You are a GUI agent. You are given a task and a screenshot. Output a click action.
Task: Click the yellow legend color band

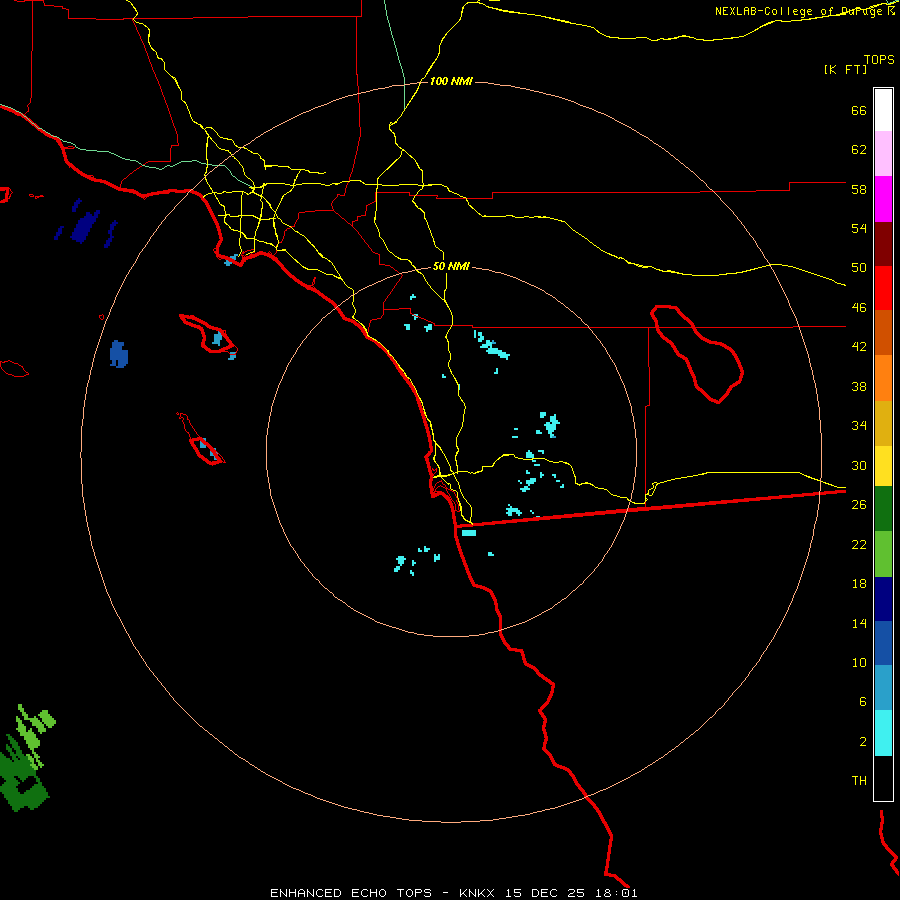coord(883,466)
